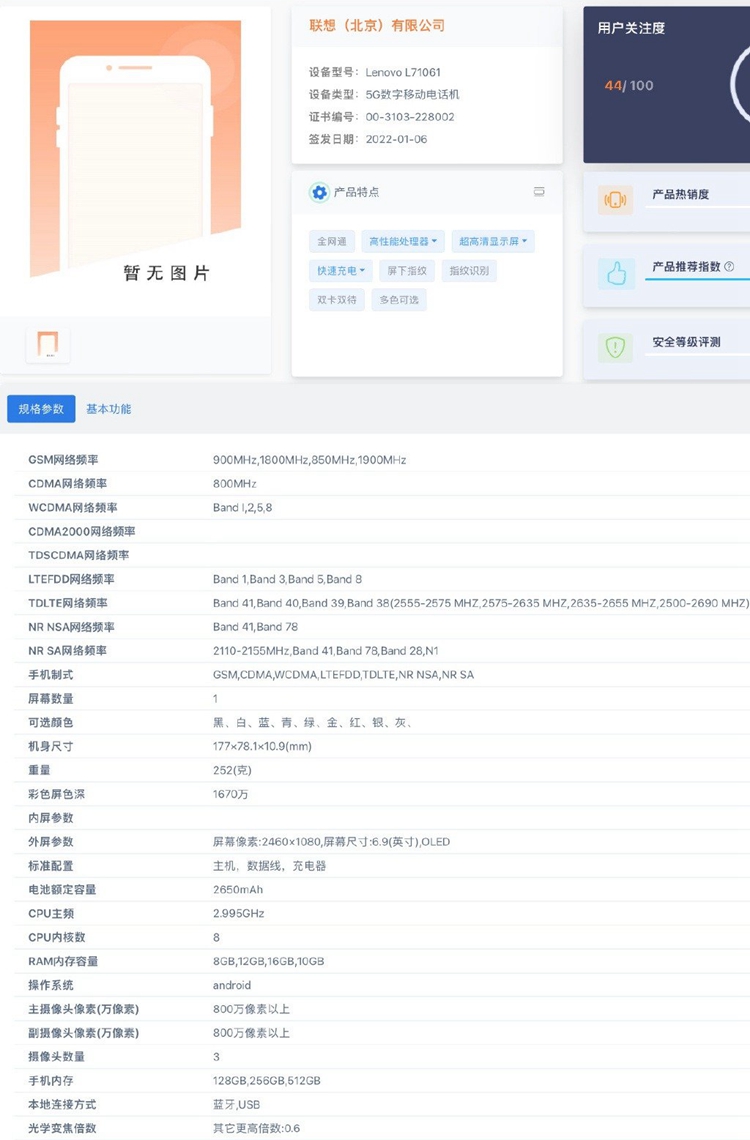Click the connection value 蓝牙,USB
This screenshot has height=1140, width=750.
[236, 1104]
